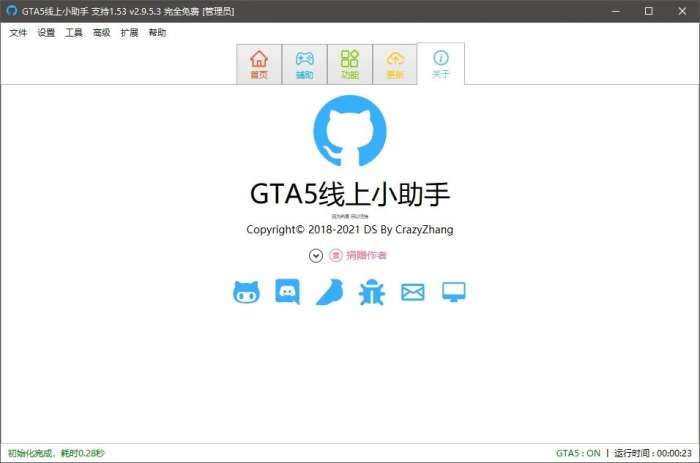The image size is (700, 463).
Task: Click the 捐赠作者 donate link
Action: click(367, 255)
